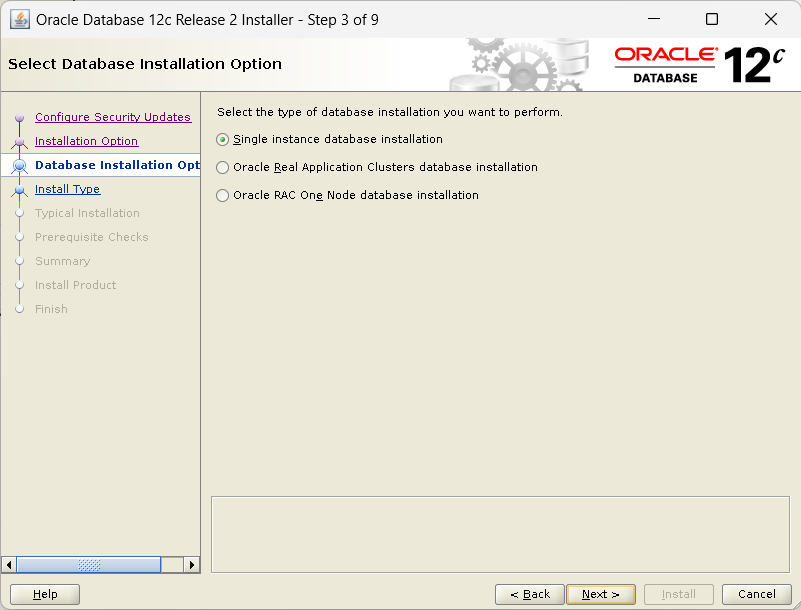Screen dimensions: 801x610
Task: Click the Oracle Database 12c logo
Action: point(699,65)
